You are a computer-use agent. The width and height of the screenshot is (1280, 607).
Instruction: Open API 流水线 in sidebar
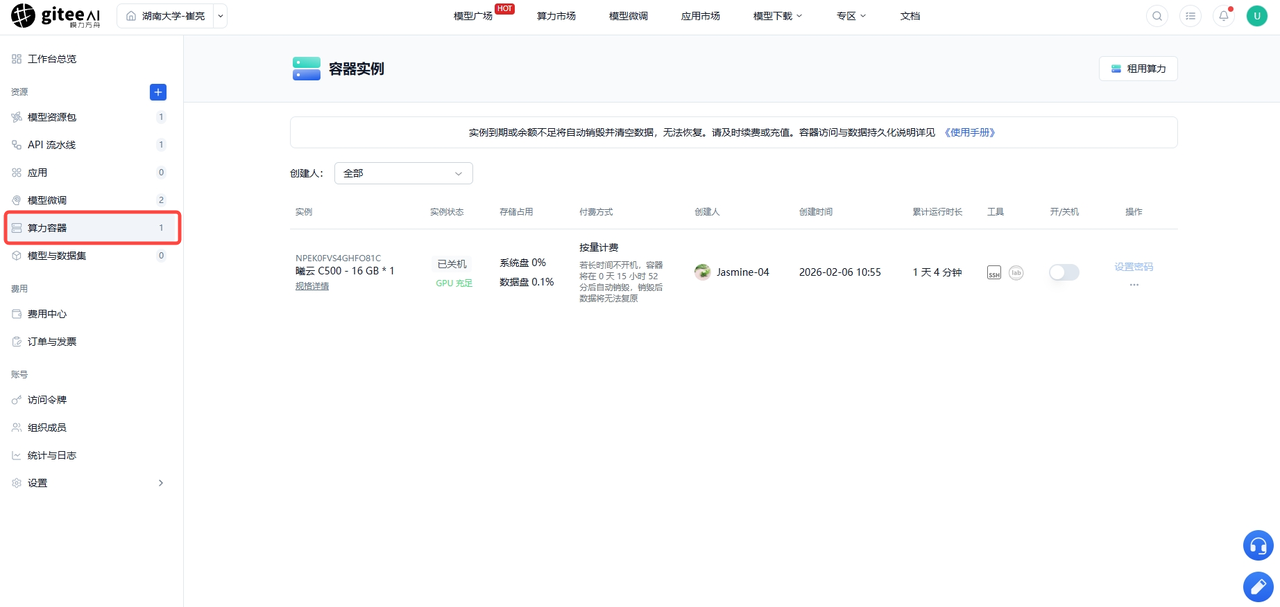click(91, 145)
